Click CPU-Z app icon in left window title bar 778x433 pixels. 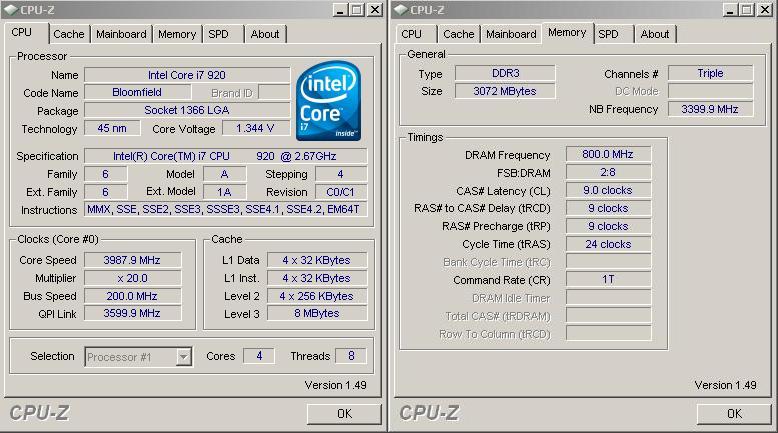point(10,9)
